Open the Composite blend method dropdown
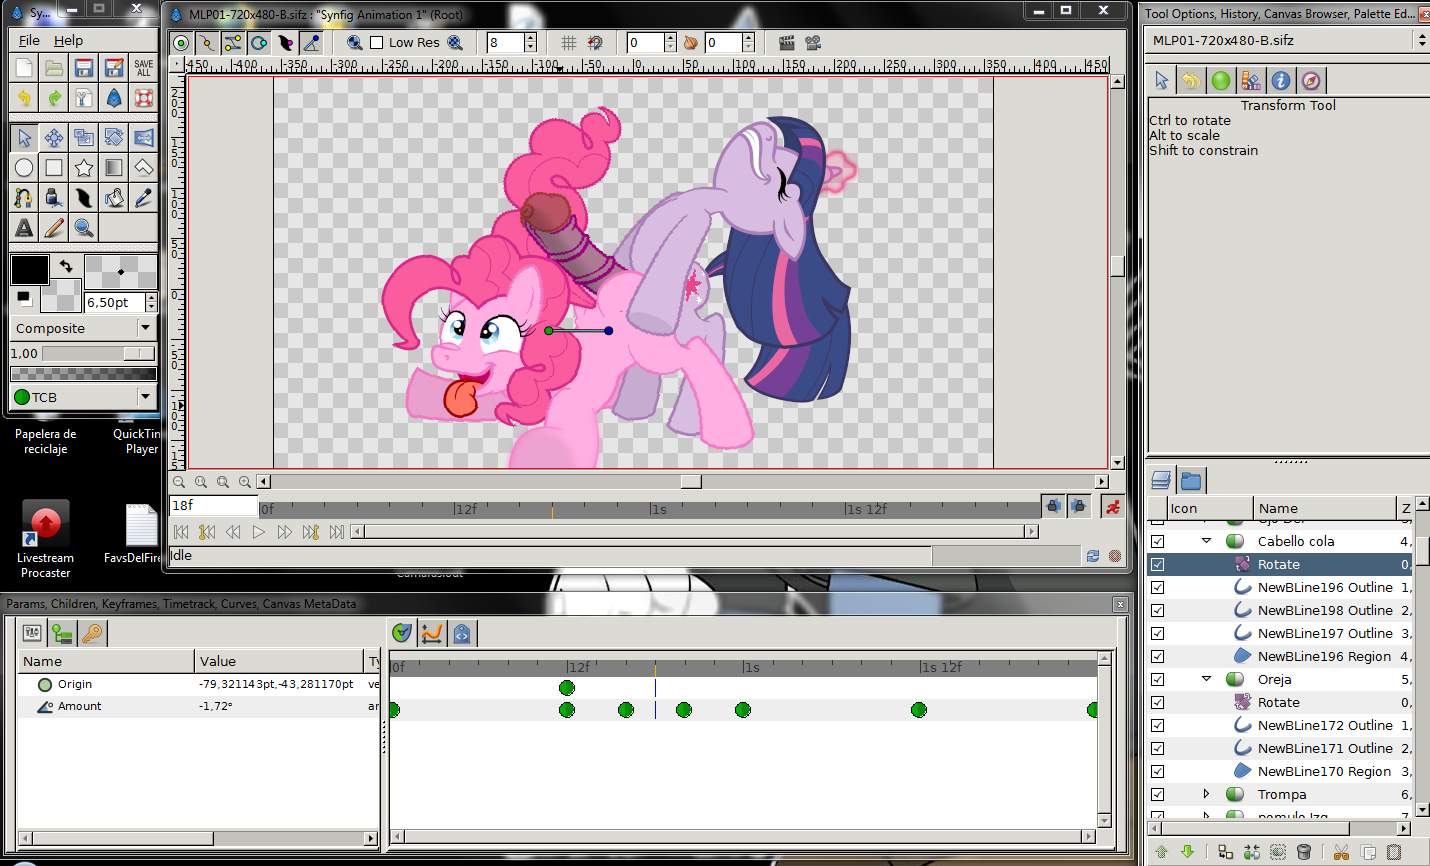 coord(83,328)
